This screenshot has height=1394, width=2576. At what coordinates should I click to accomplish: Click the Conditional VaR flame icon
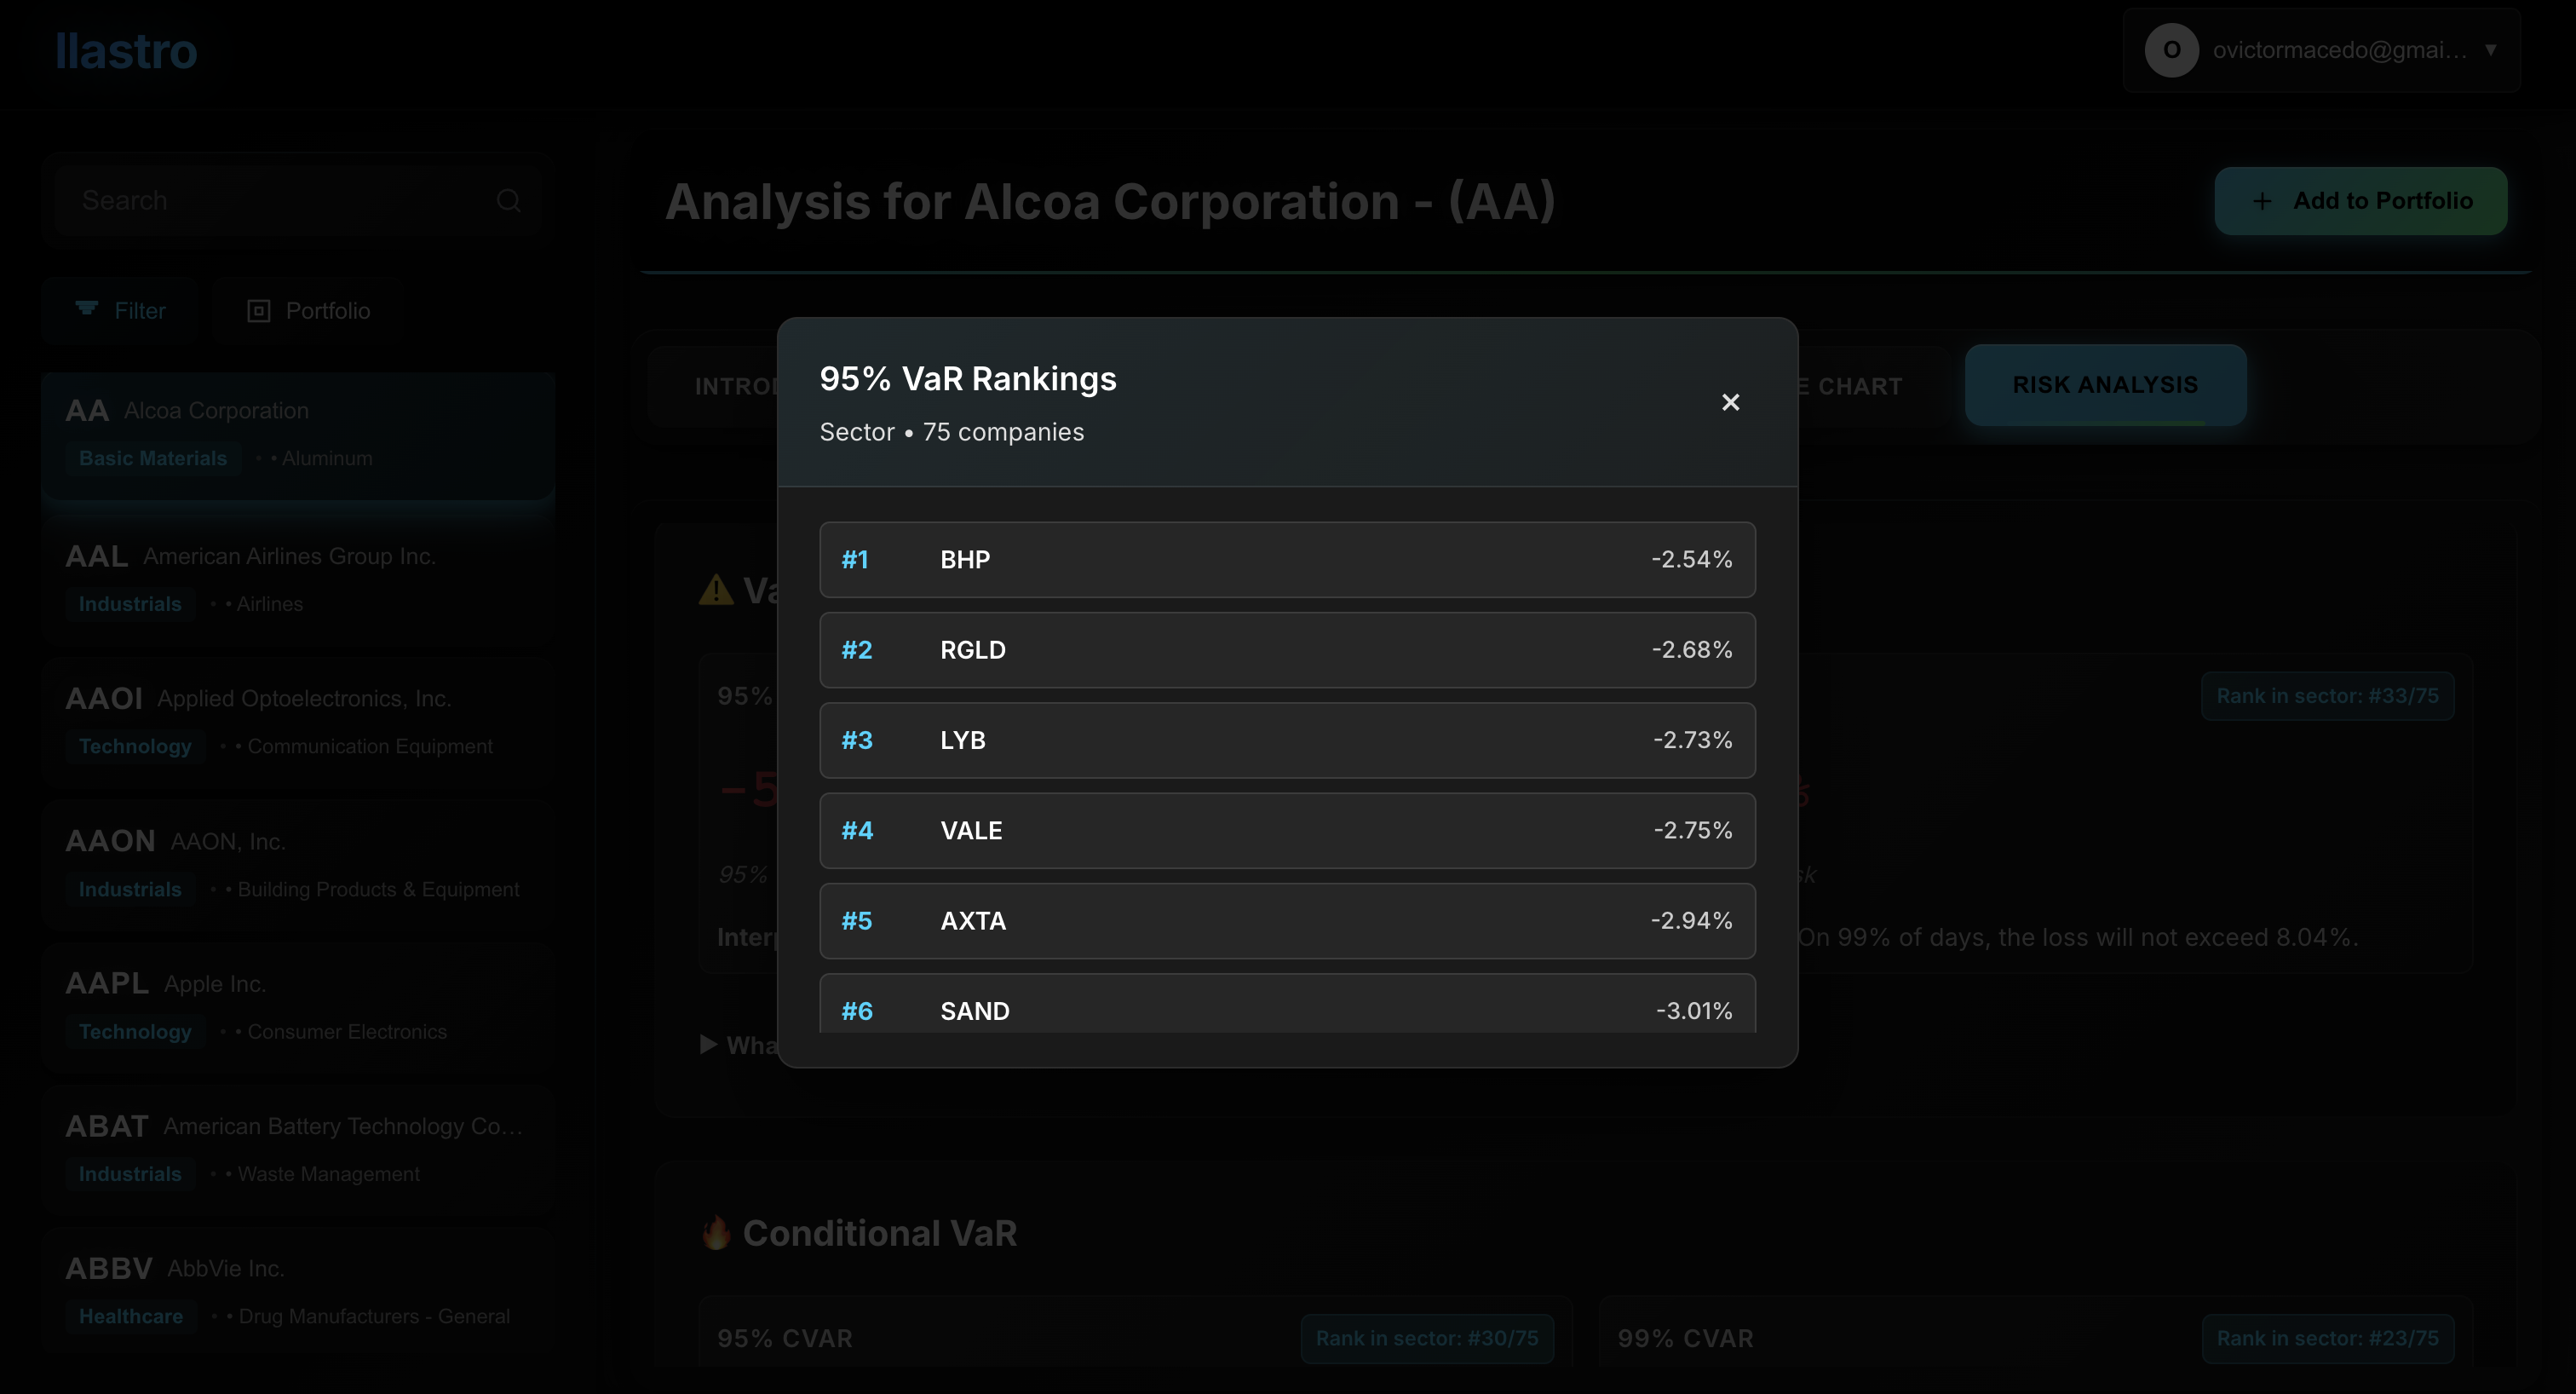click(x=716, y=1233)
